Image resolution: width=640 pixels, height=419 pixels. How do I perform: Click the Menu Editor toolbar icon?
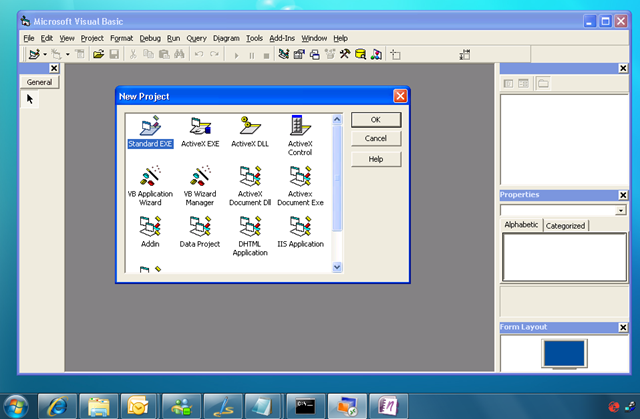pyautogui.click(x=80, y=54)
